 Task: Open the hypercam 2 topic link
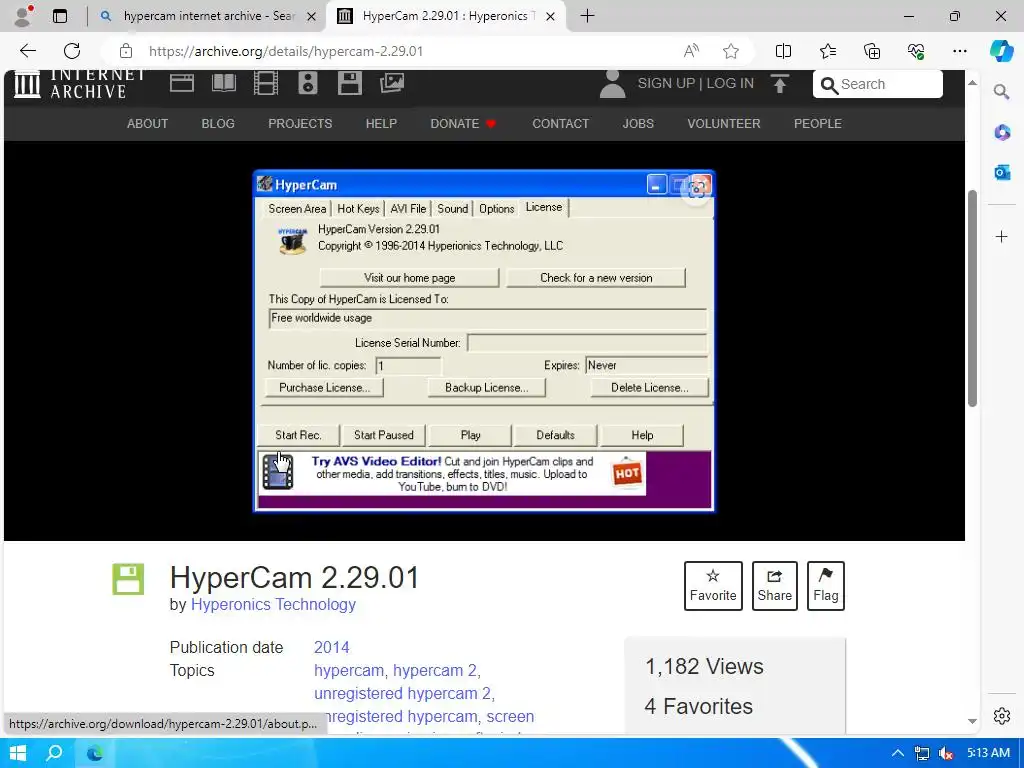point(435,671)
